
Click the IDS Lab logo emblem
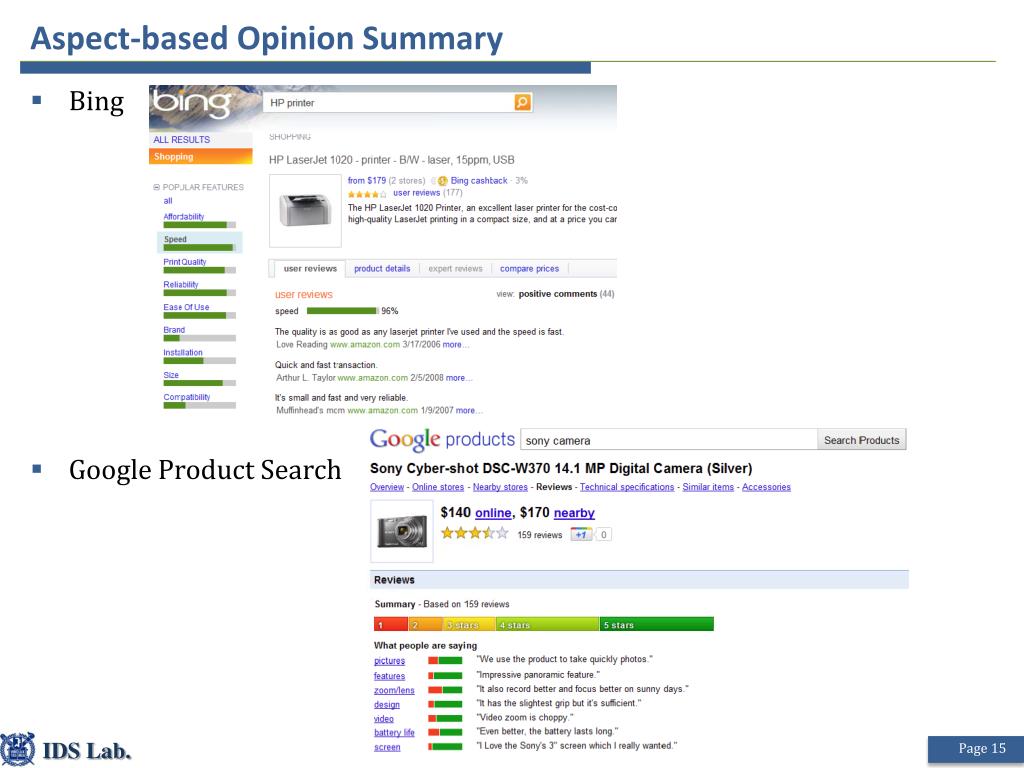pos(18,749)
